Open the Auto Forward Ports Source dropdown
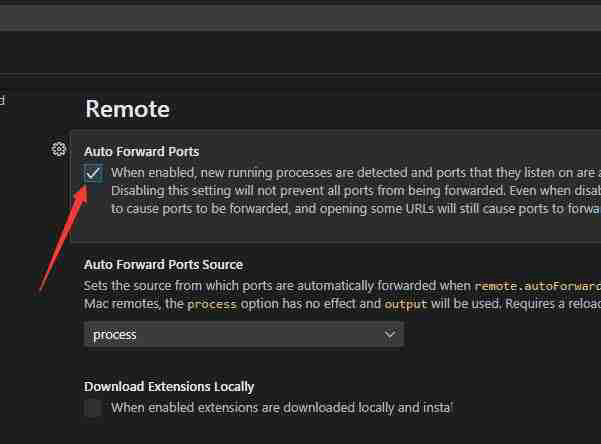The height and width of the screenshot is (444, 601). pyautogui.click(x=243, y=335)
